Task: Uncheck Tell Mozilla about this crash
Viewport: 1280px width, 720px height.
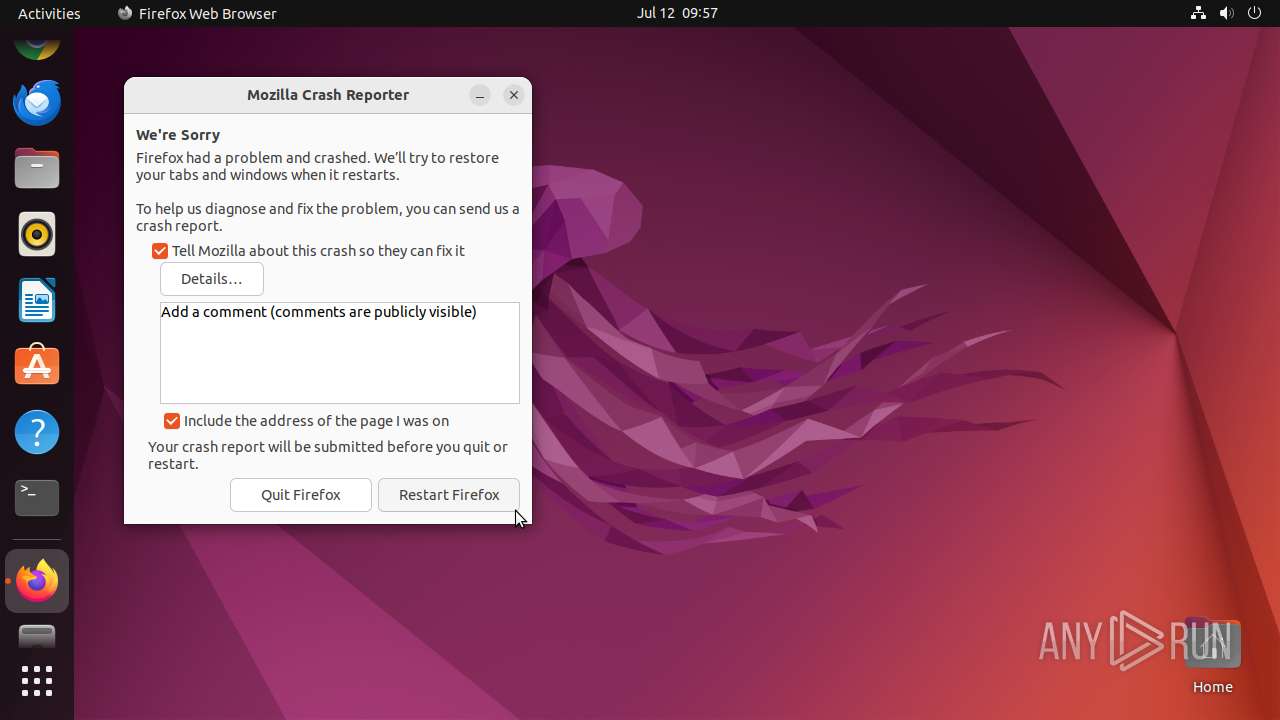Action: point(160,251)
